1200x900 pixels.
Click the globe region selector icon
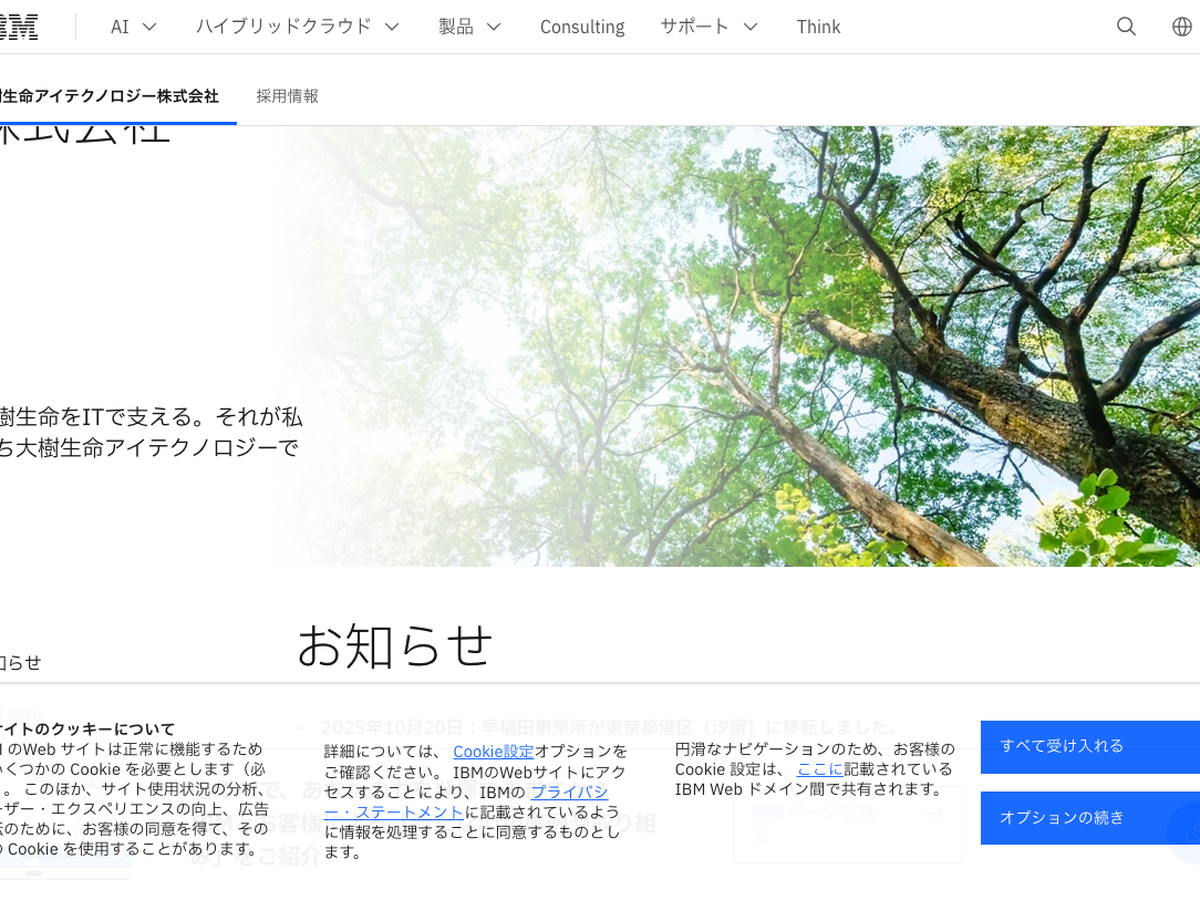coord(1182,27)
